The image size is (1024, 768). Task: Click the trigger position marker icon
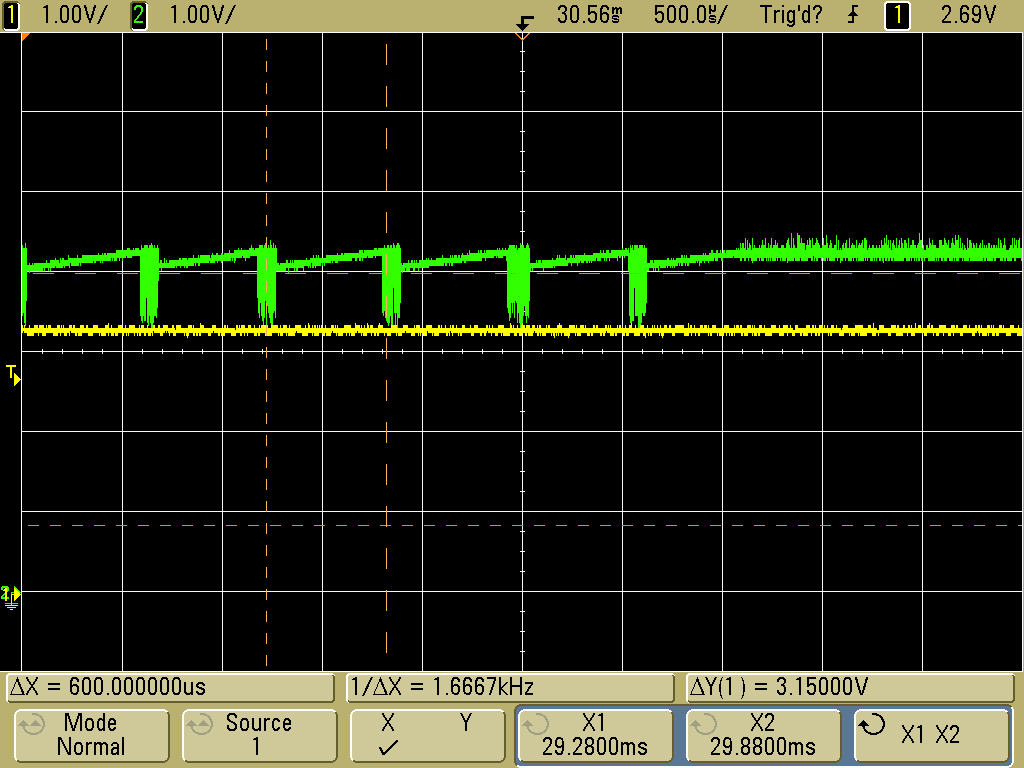(524, 23)
